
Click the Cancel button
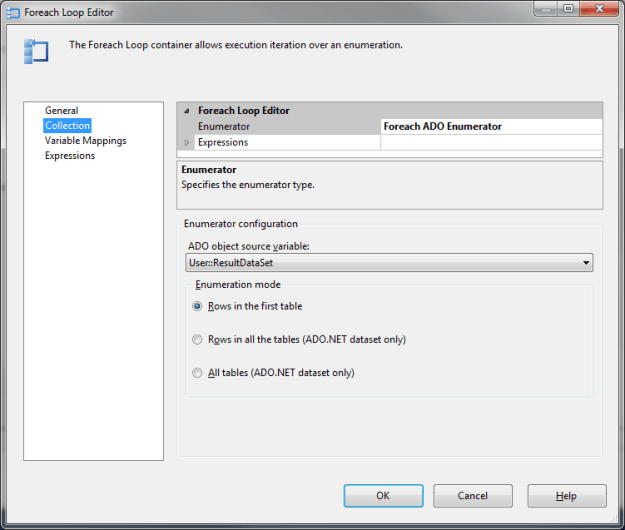[473, 496]
